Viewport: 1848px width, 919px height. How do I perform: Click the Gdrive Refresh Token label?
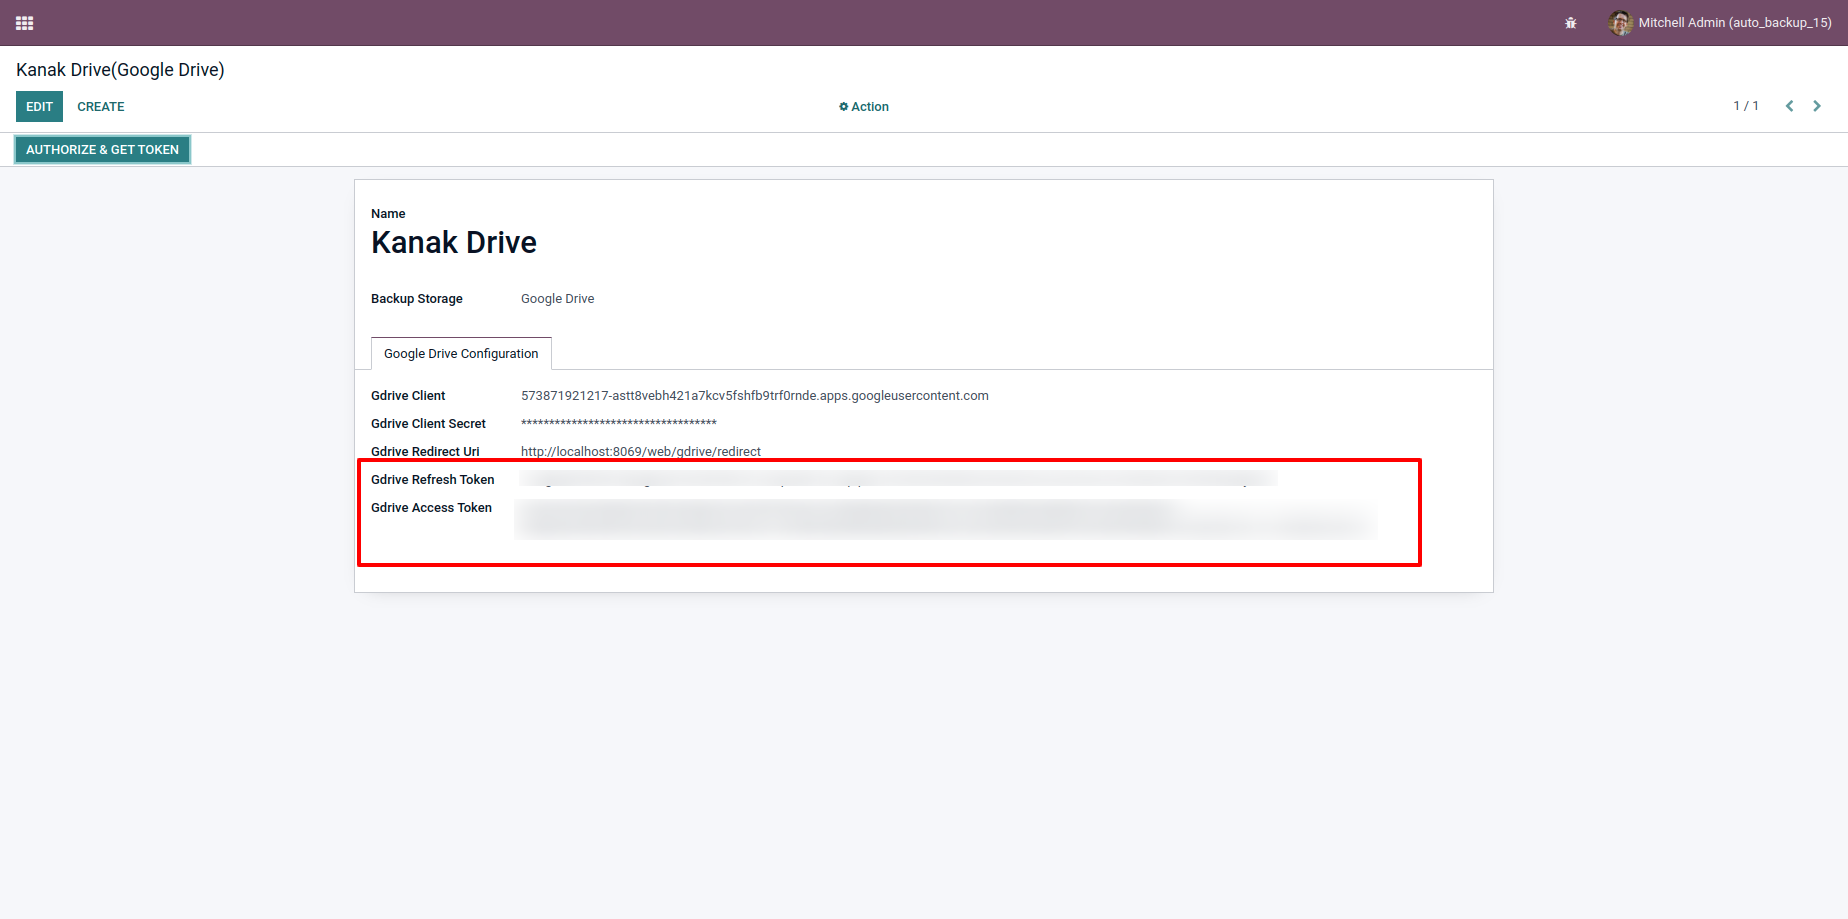[x=433, y=480]
